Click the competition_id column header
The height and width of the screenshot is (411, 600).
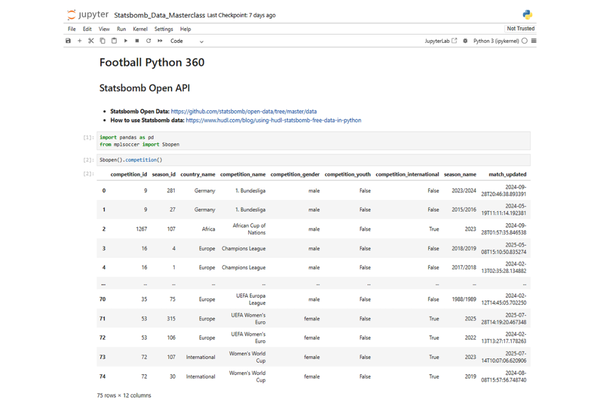[x=129, y=175]
